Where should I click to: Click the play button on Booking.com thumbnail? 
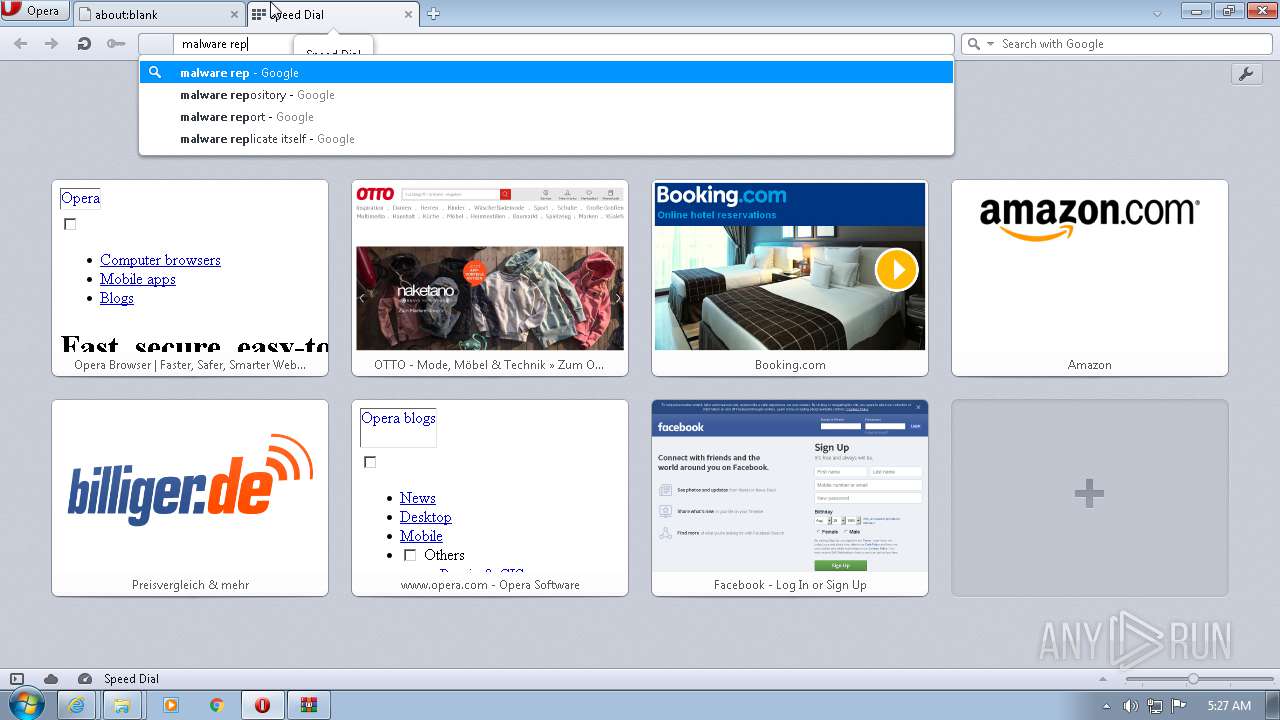pyautogui.click(x=896, y=270)
